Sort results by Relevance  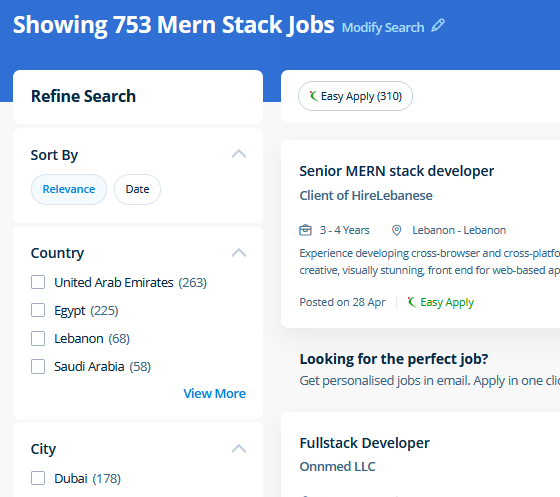click(69, 189)
